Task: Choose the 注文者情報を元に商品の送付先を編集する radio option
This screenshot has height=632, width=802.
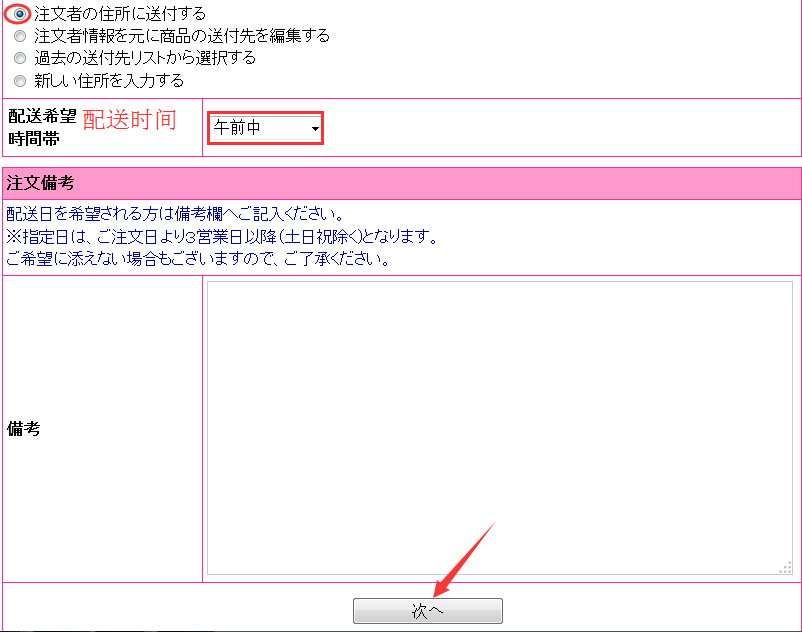Action: pyautogui.click(x=20, y=36)
